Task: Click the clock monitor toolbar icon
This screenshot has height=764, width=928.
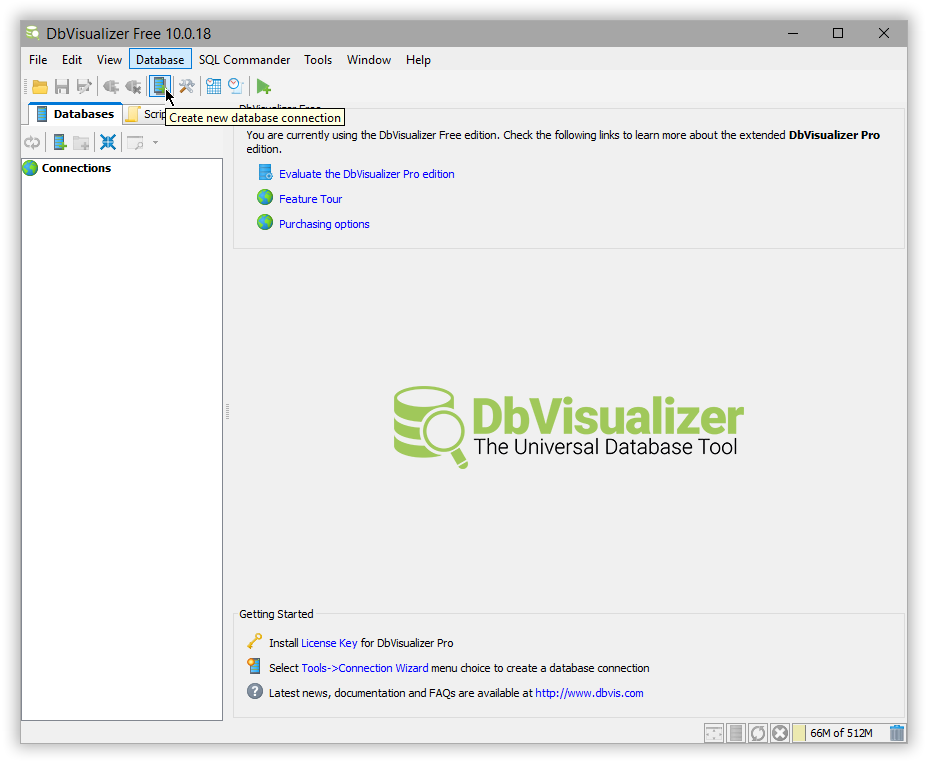Action: tap(235, 87)
